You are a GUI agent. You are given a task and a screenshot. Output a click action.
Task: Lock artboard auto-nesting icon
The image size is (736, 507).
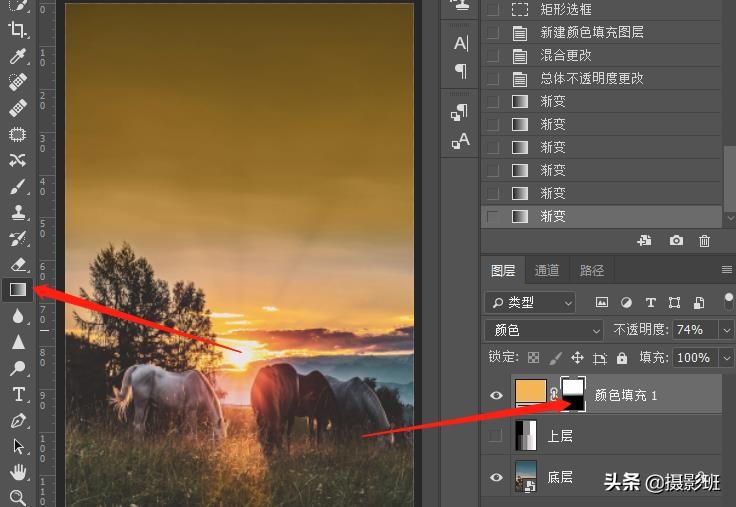(x=599, y=359)
